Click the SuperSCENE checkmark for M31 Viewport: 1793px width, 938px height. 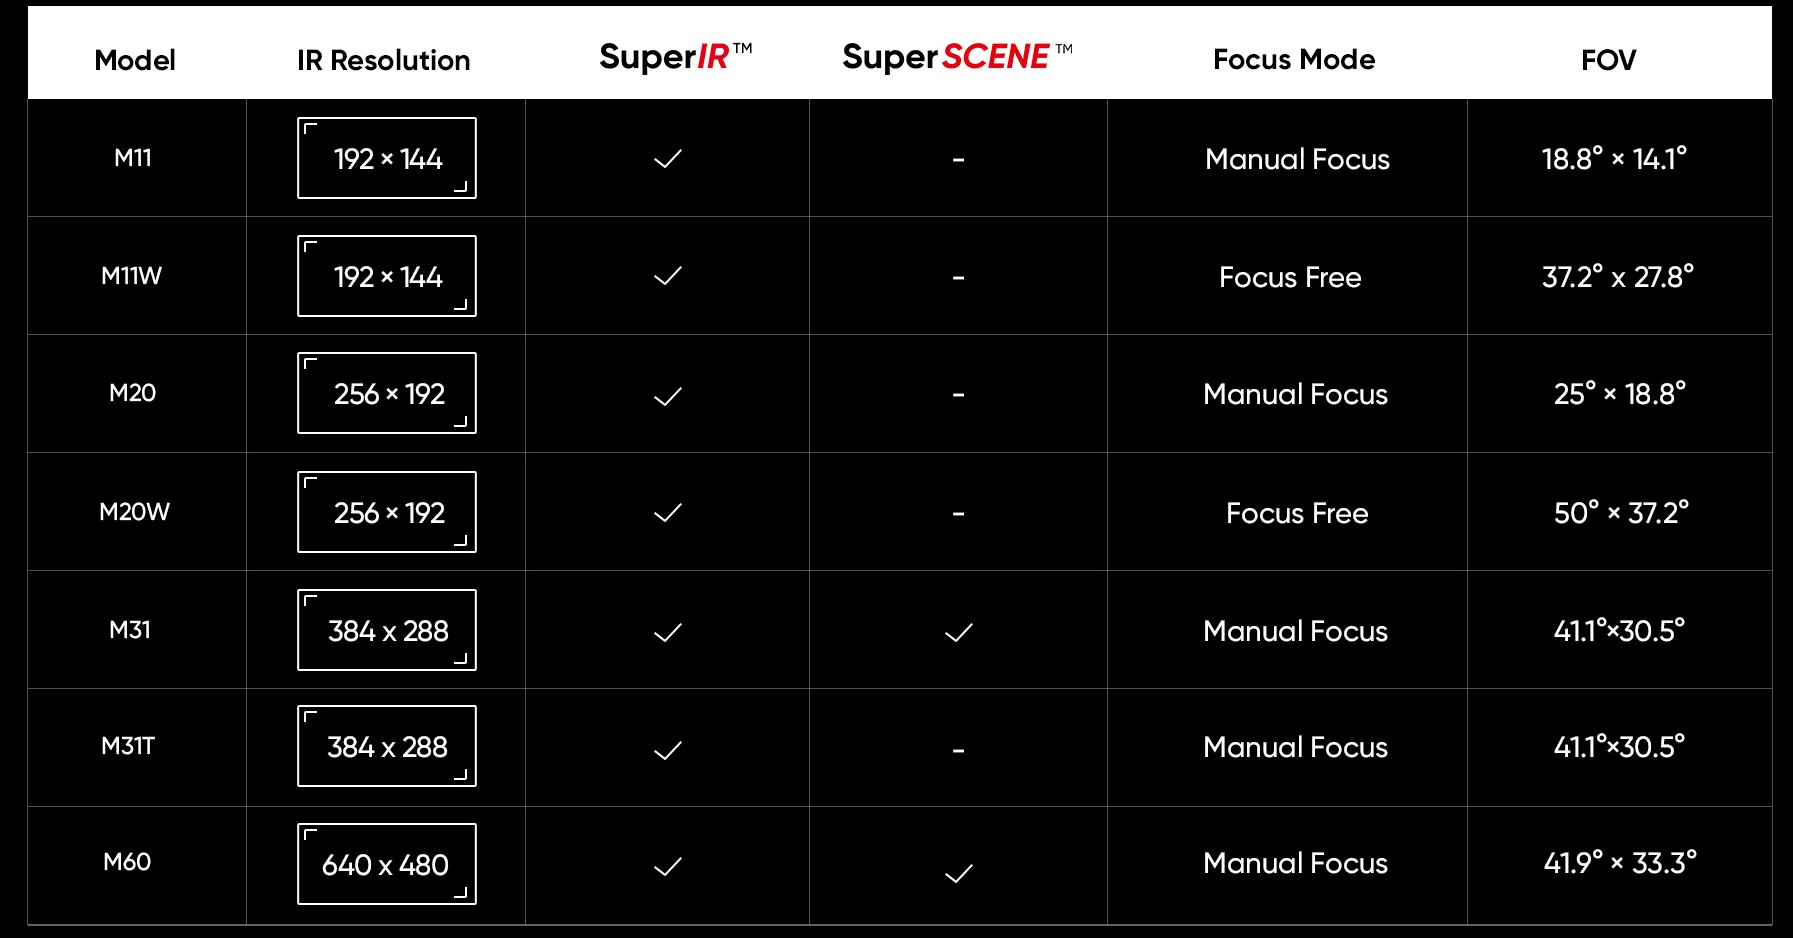point(958,632)
